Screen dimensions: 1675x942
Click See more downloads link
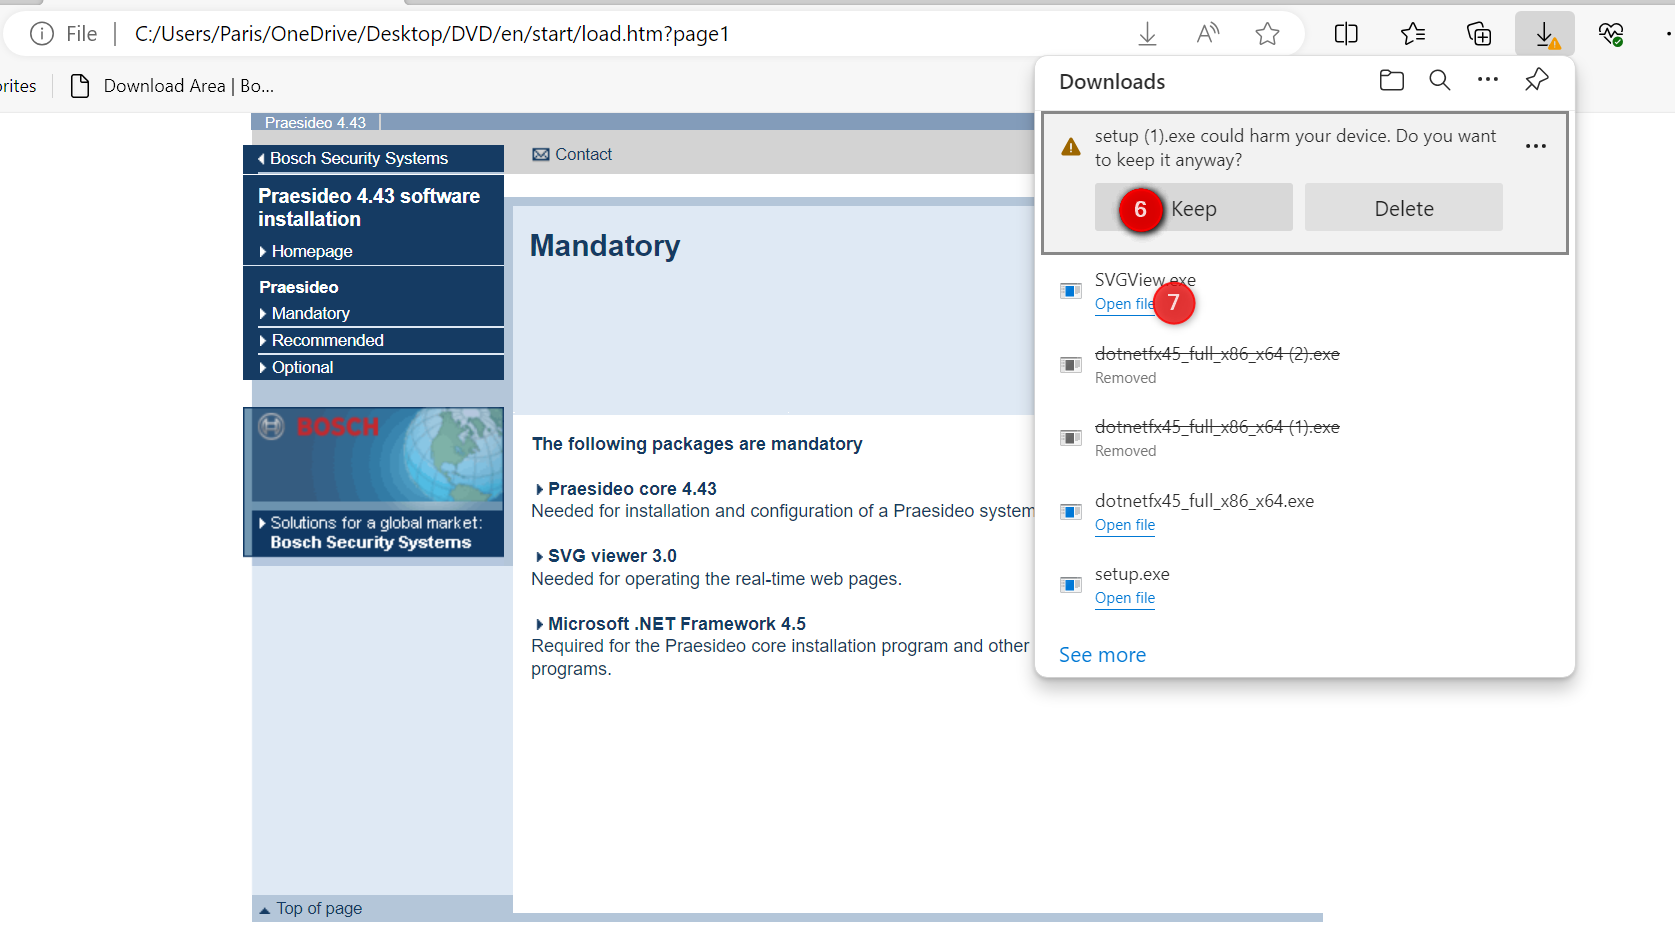[x=1102, y=655]
